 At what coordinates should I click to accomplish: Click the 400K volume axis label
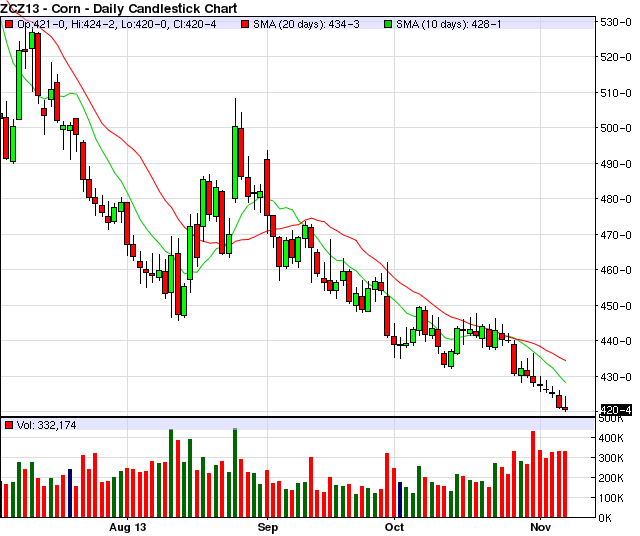[611, 438]
